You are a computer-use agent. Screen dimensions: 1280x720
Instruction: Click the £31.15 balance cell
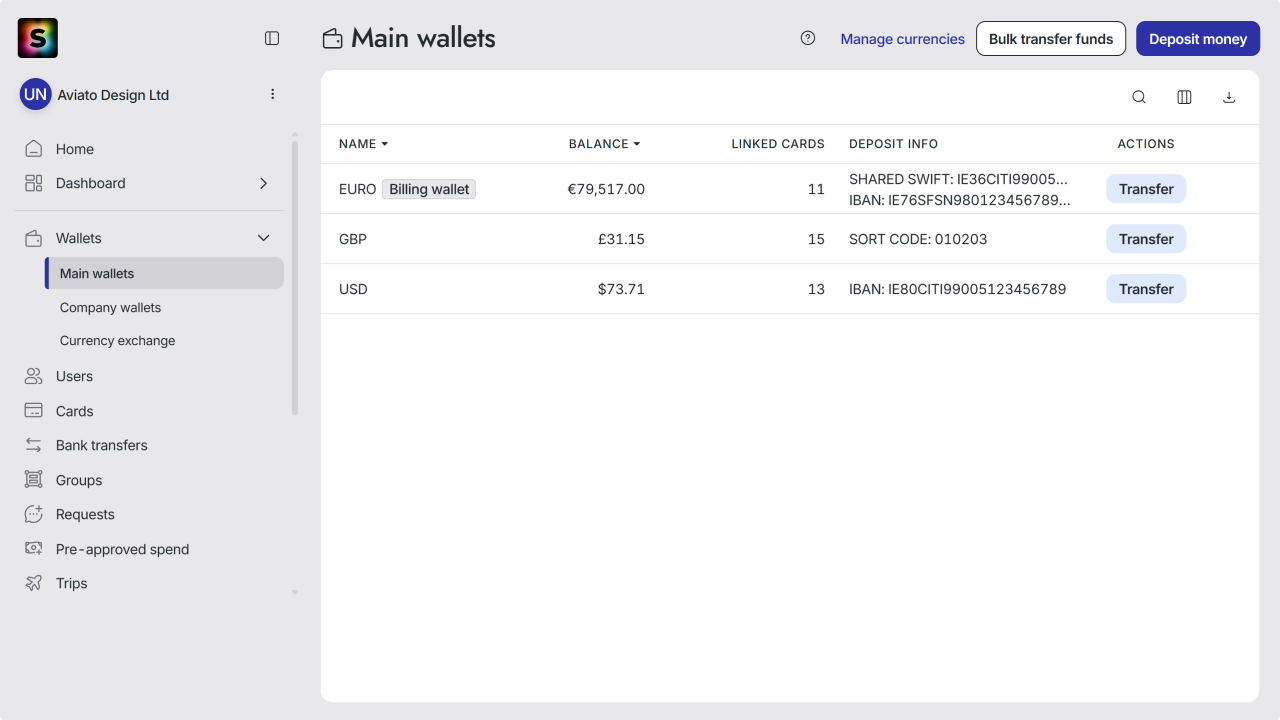[621, 239]
